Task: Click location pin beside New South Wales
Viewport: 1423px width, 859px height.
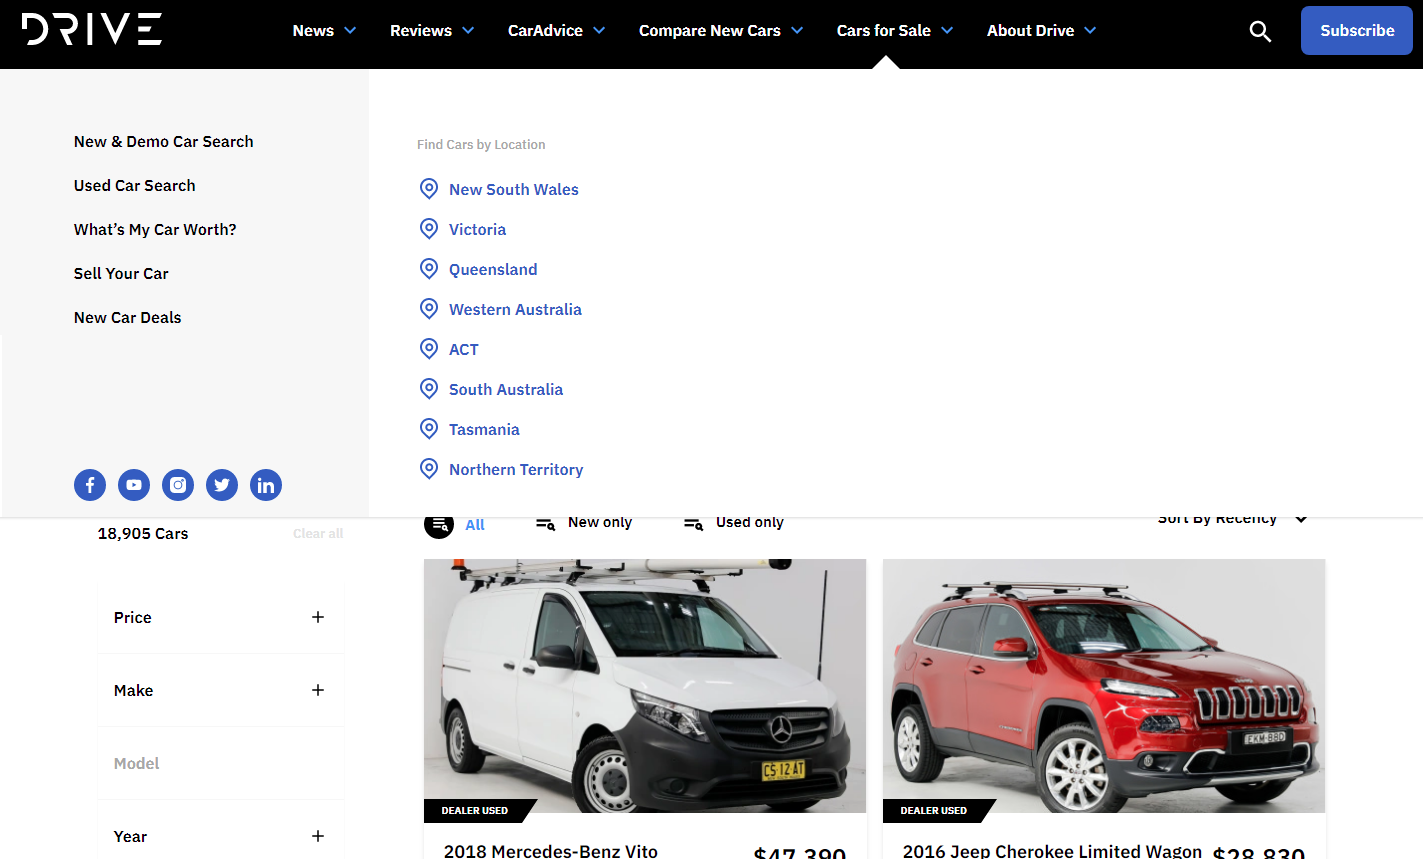Action: (429, 189)
